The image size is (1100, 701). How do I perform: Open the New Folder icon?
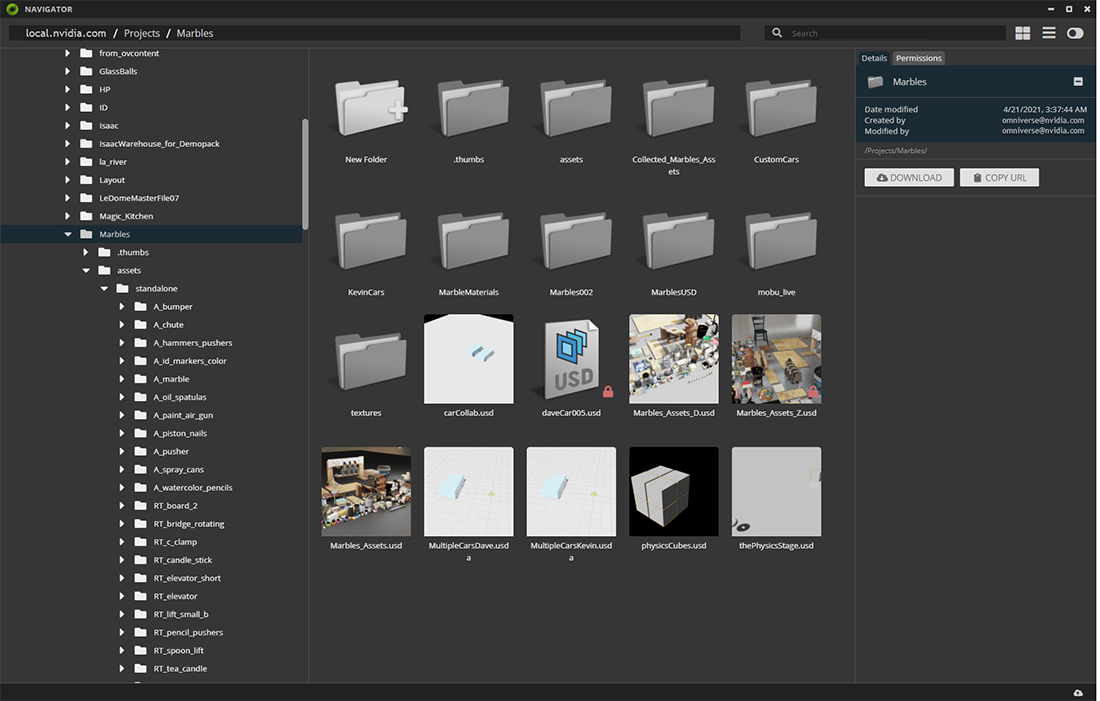coord(370,108)
